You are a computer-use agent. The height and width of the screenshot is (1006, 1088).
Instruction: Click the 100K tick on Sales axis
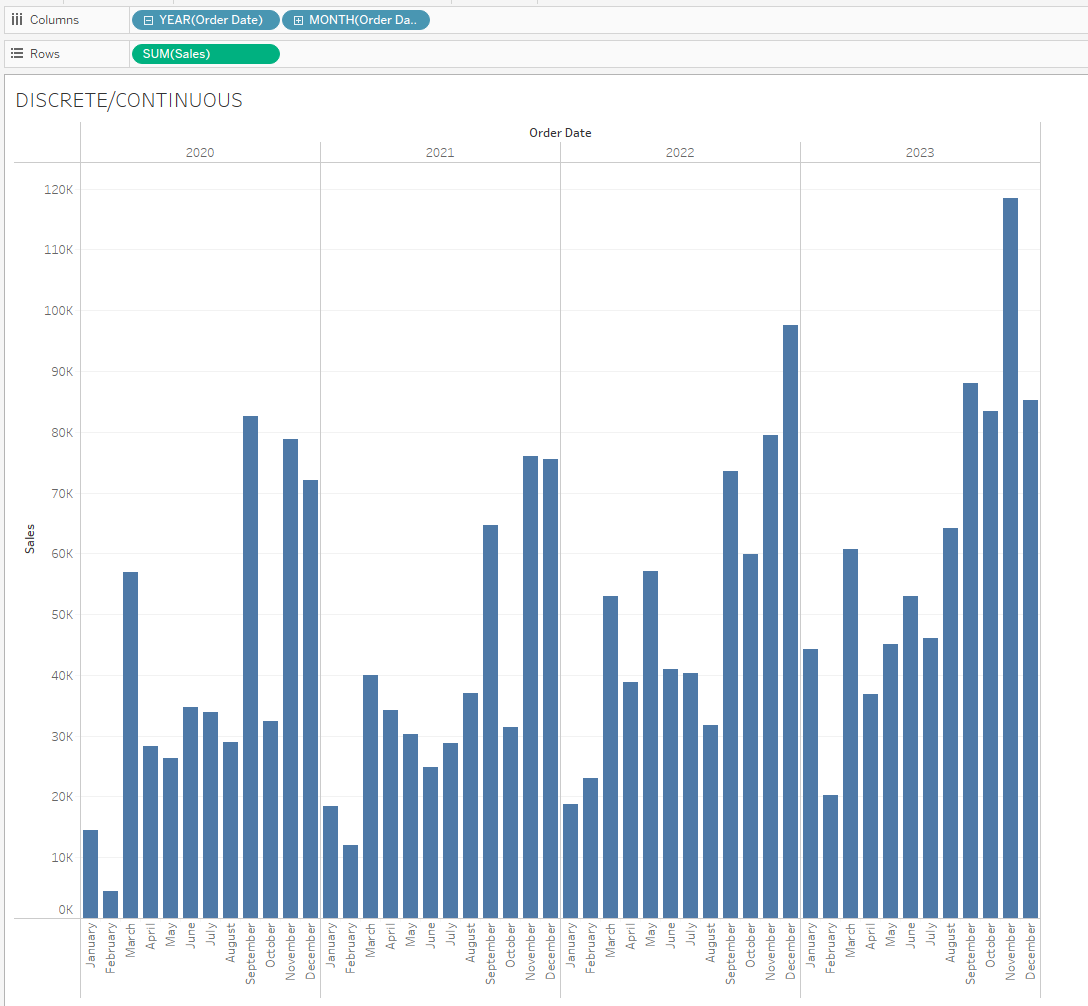(59, 311)
